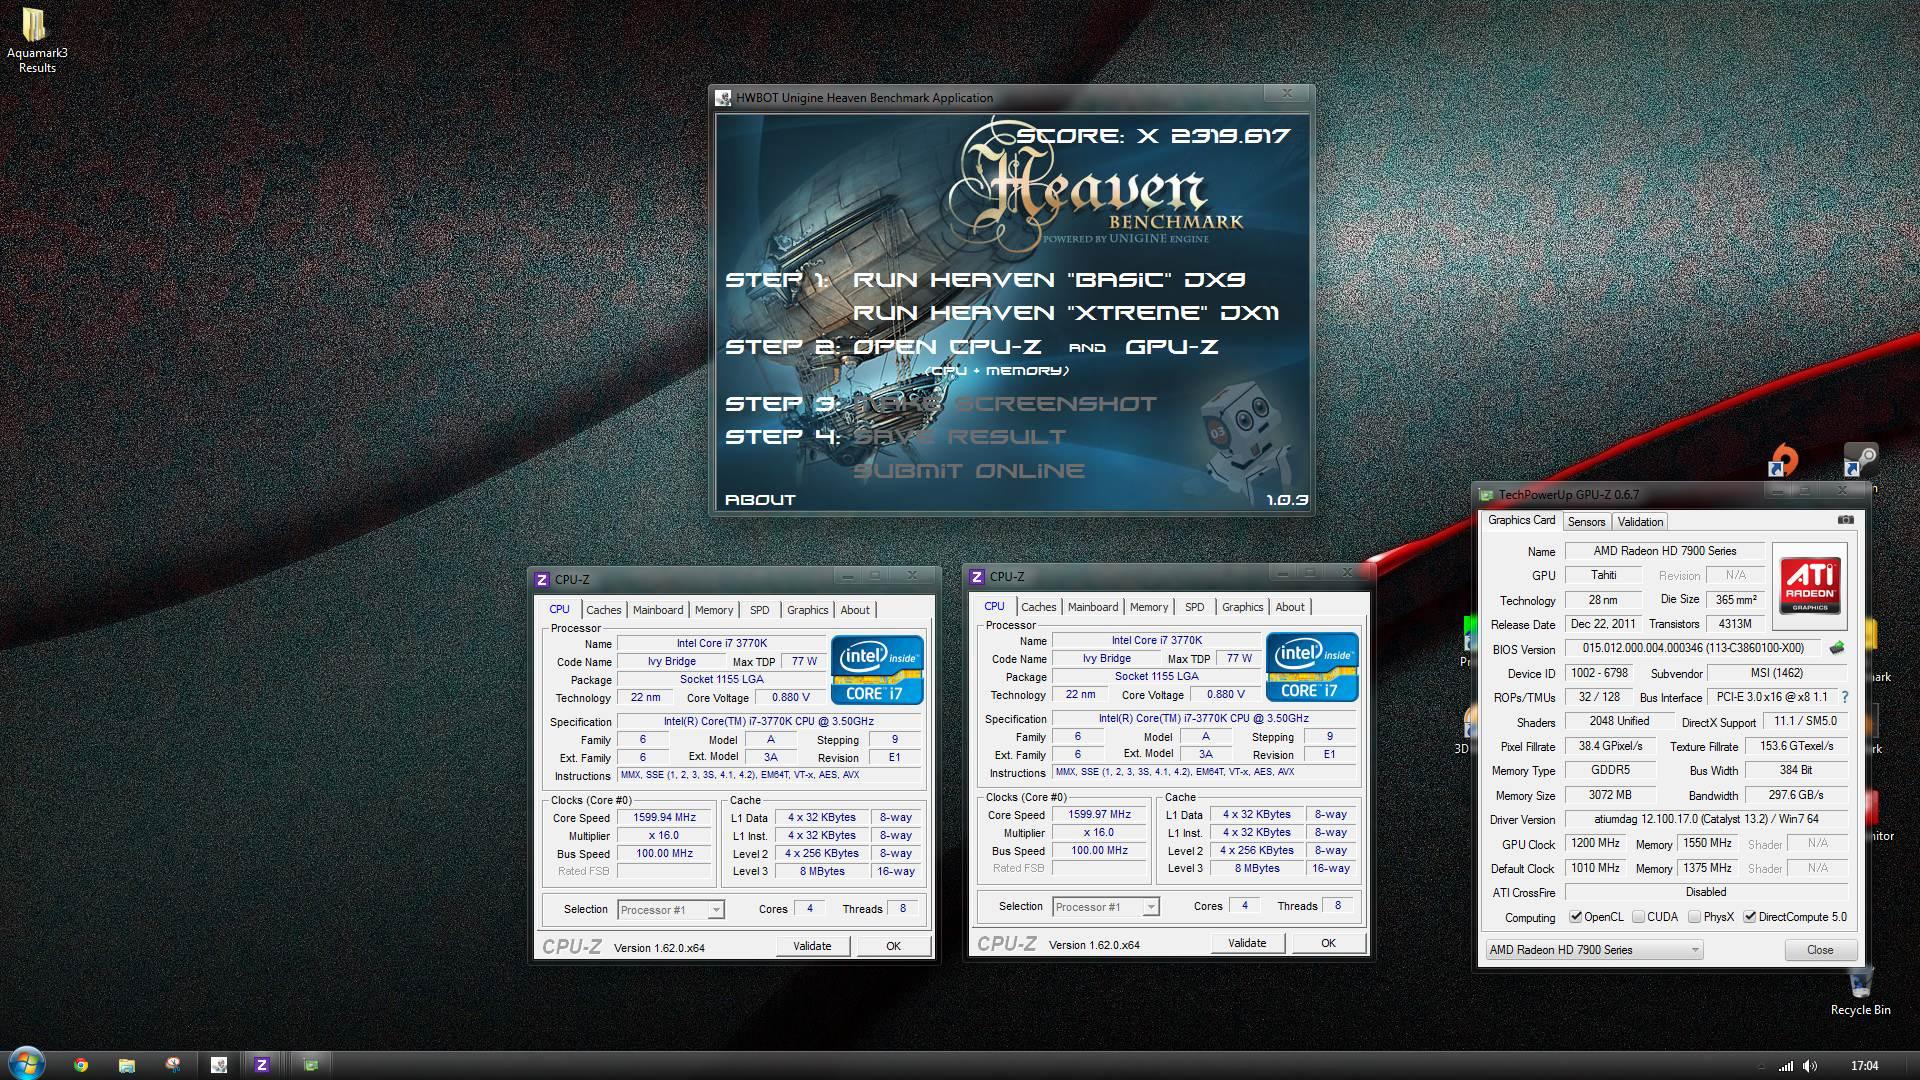Click Validate button in left CPU-Z

812,945
